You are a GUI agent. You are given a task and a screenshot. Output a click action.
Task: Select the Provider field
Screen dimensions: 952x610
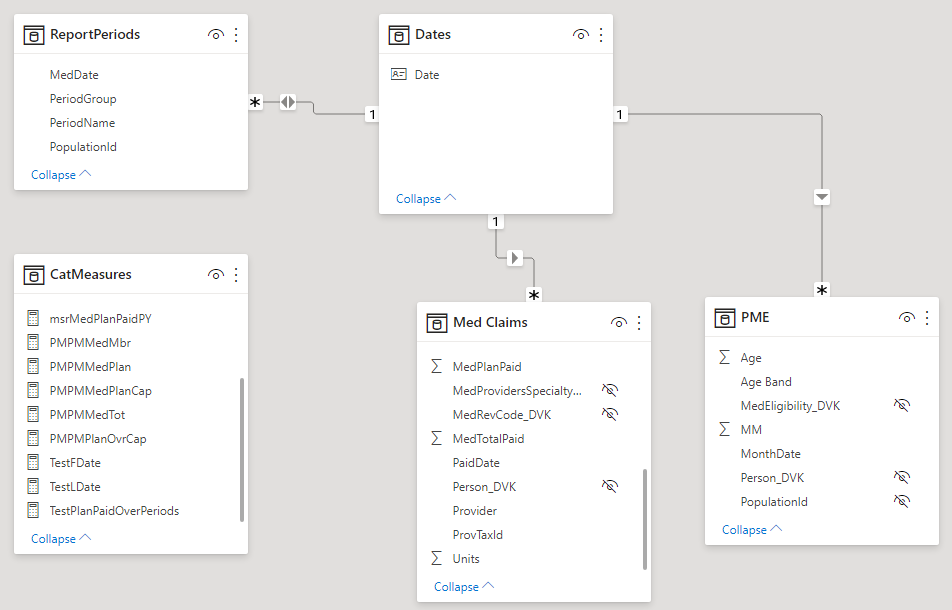click(475, 511)
